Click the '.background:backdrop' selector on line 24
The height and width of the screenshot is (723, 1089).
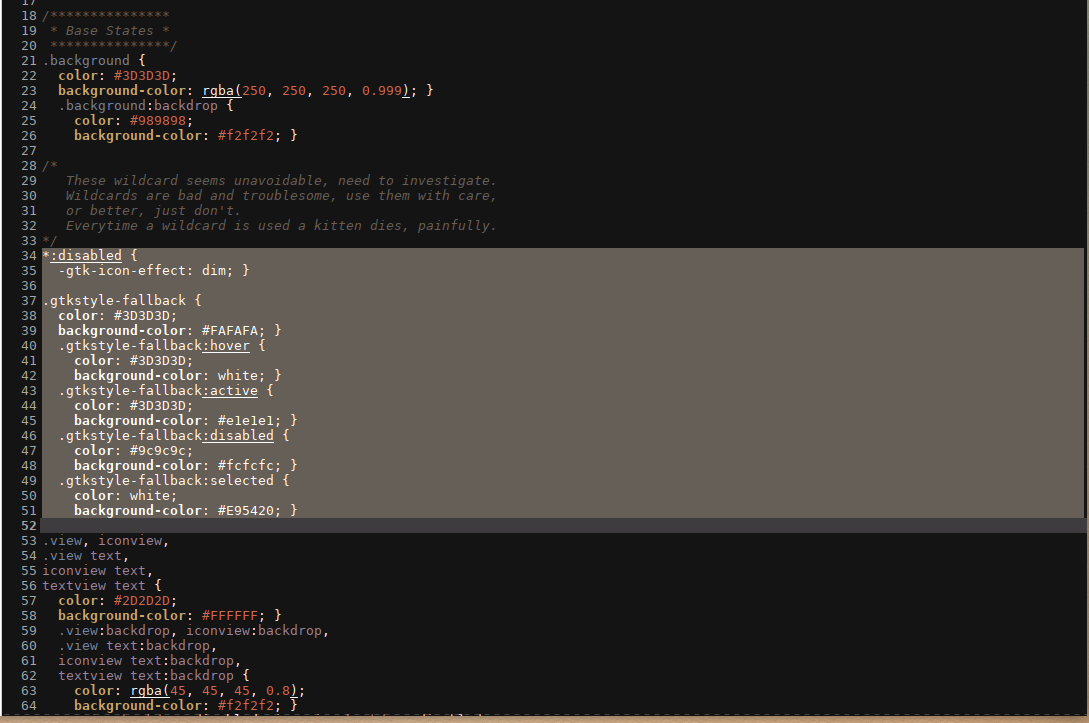point(138,106)
